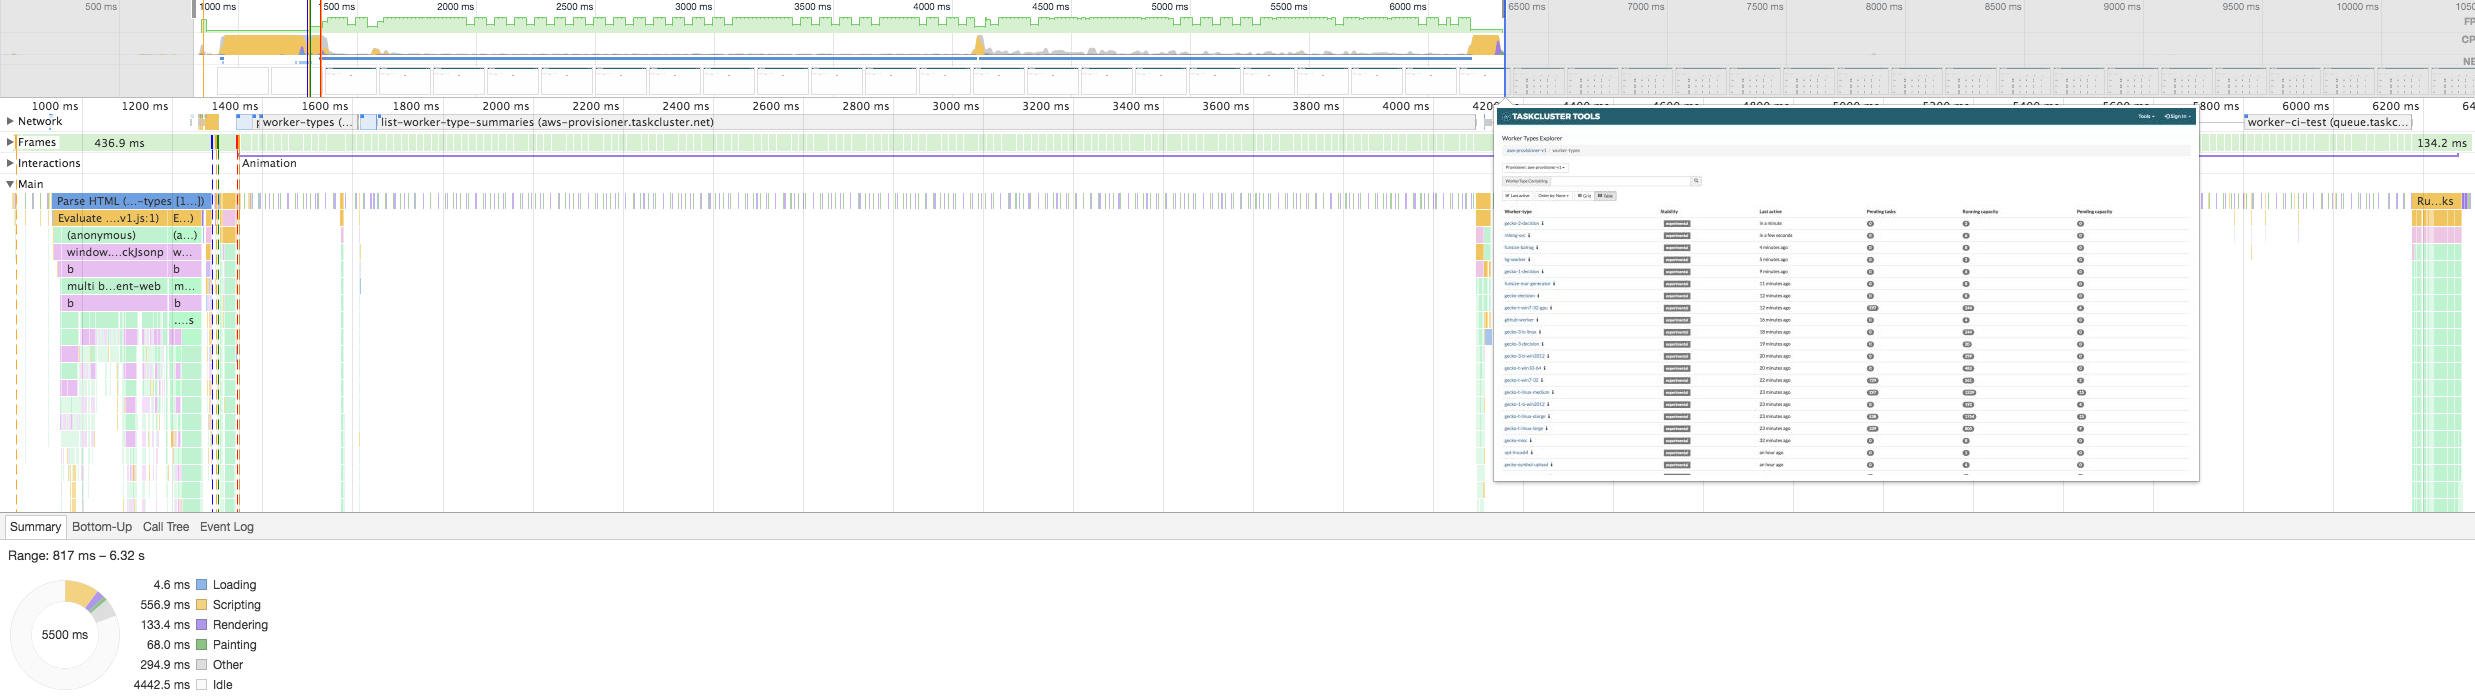
Task: Click the 556.9 ms Scripting value
Action: click(165, 605)
